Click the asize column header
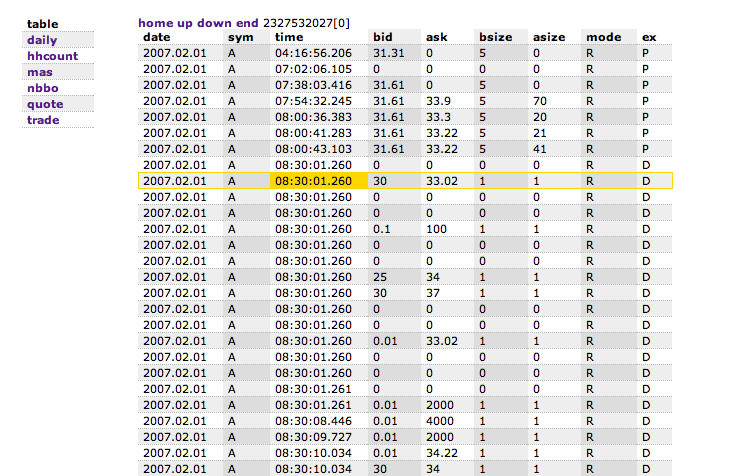Viewport: 736px width, 476px height. [x=549, y=37]
